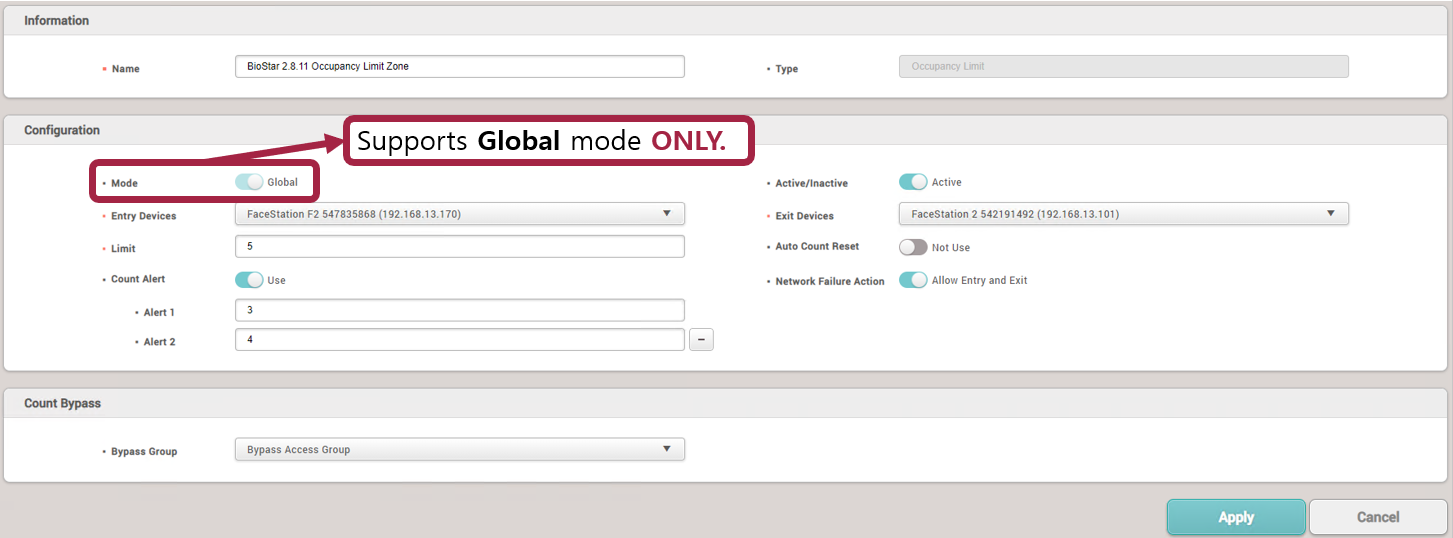
Task: Open the Entry Devices dropdown
Action: (459, 213)
